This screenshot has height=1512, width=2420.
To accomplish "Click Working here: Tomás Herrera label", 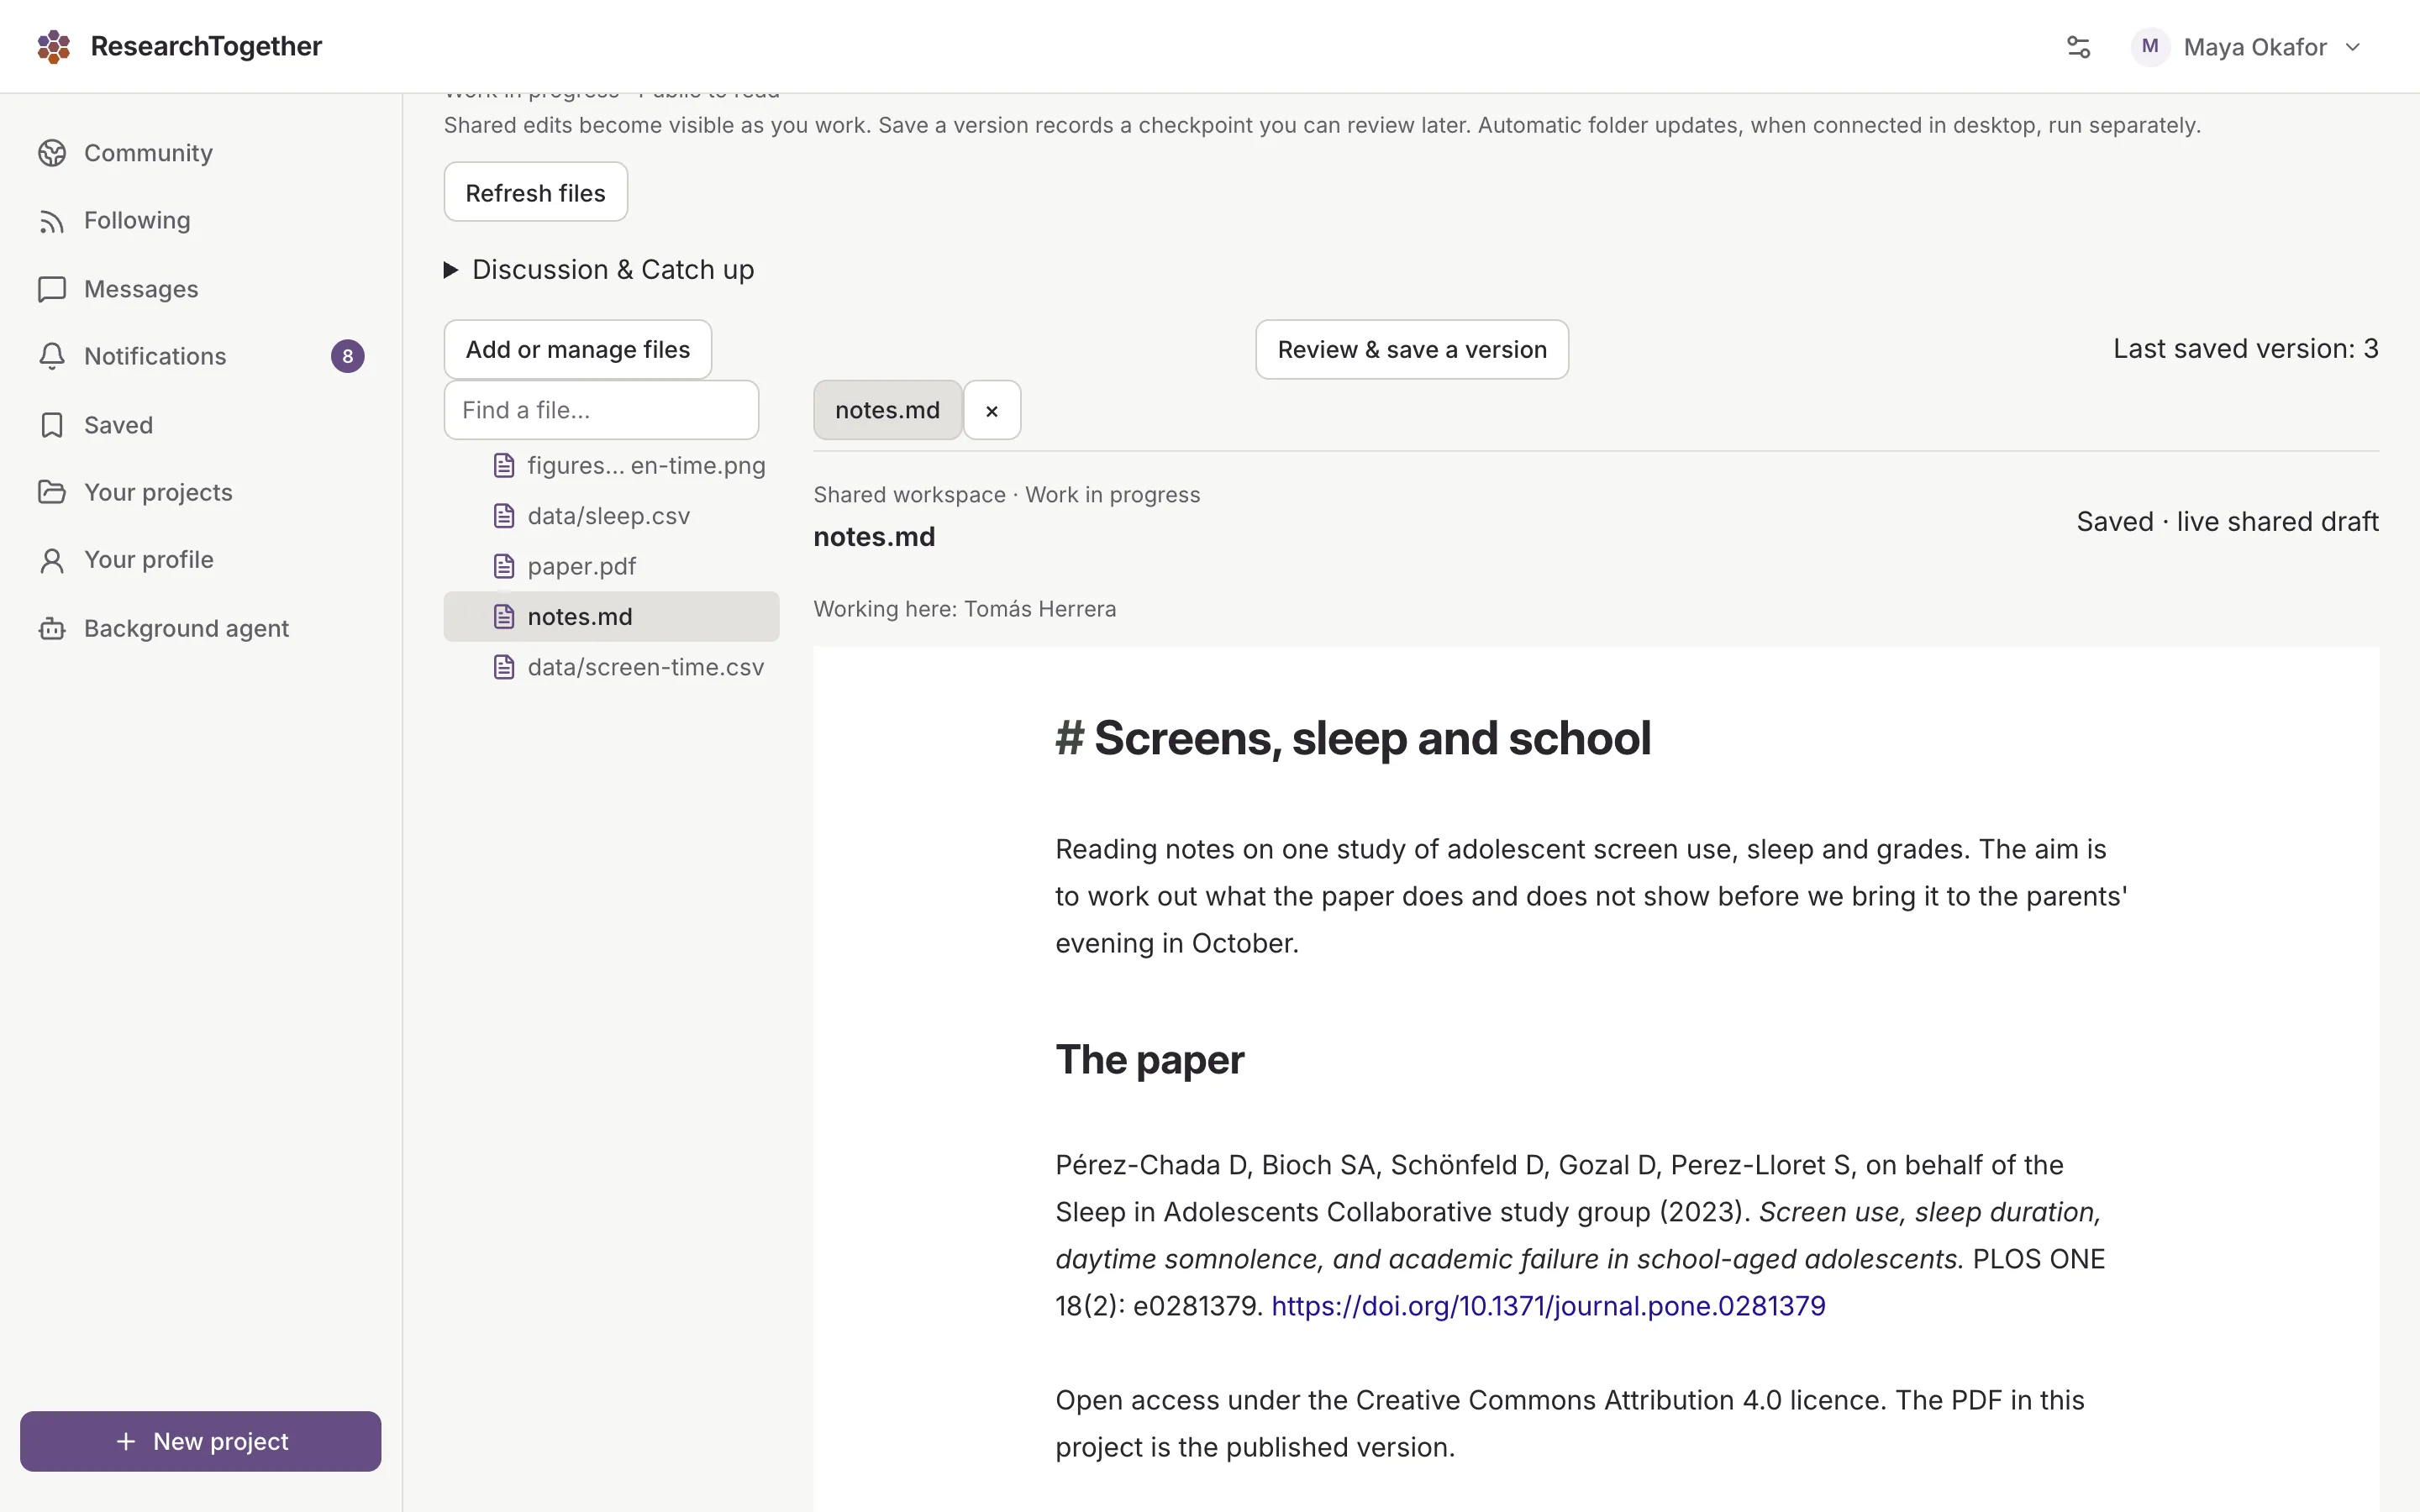I will click(964, 609).
